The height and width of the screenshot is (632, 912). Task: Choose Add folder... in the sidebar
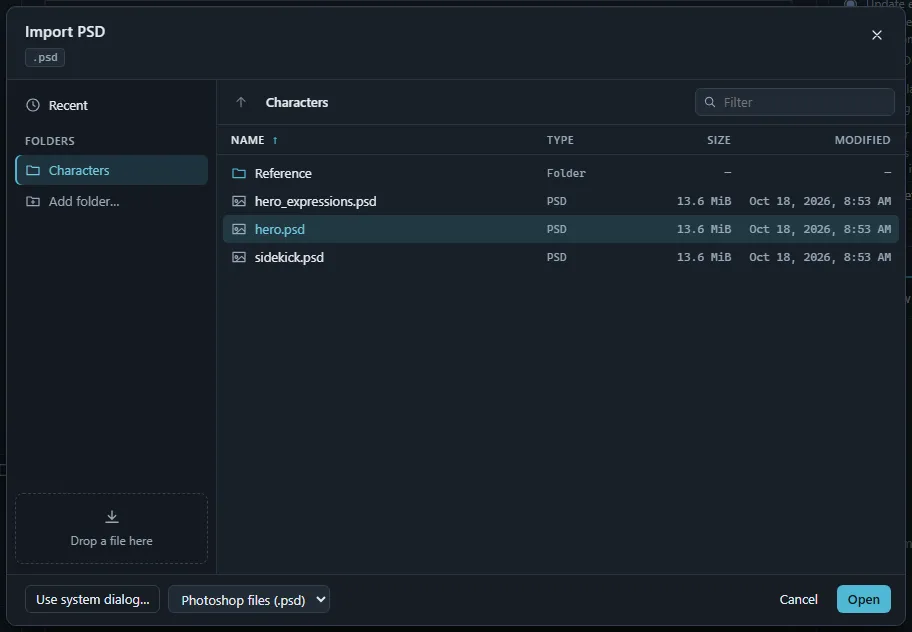click(111, 201)
